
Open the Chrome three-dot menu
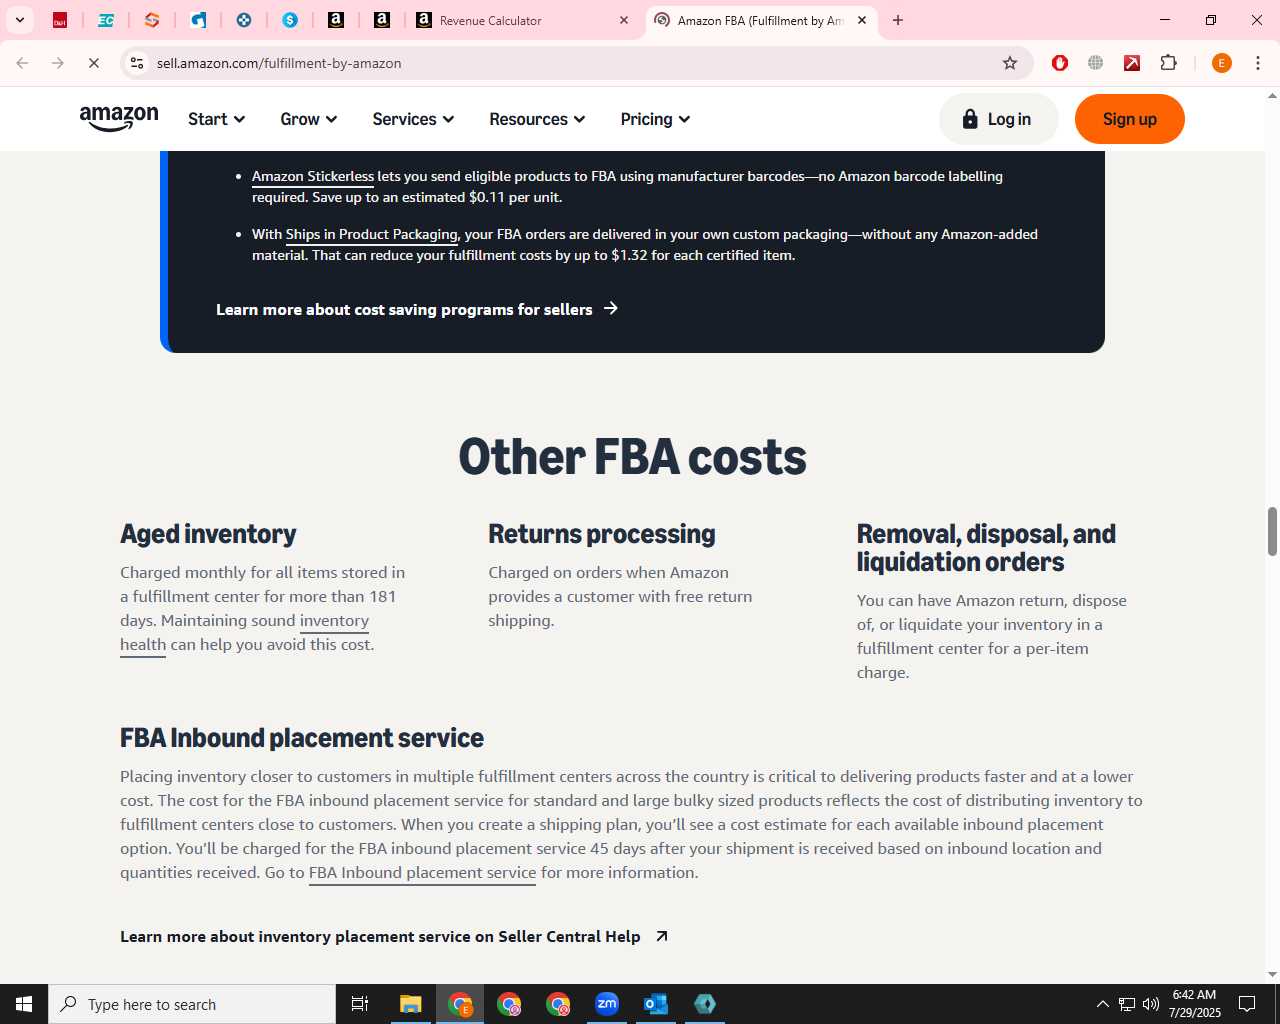pos(1258,63)
